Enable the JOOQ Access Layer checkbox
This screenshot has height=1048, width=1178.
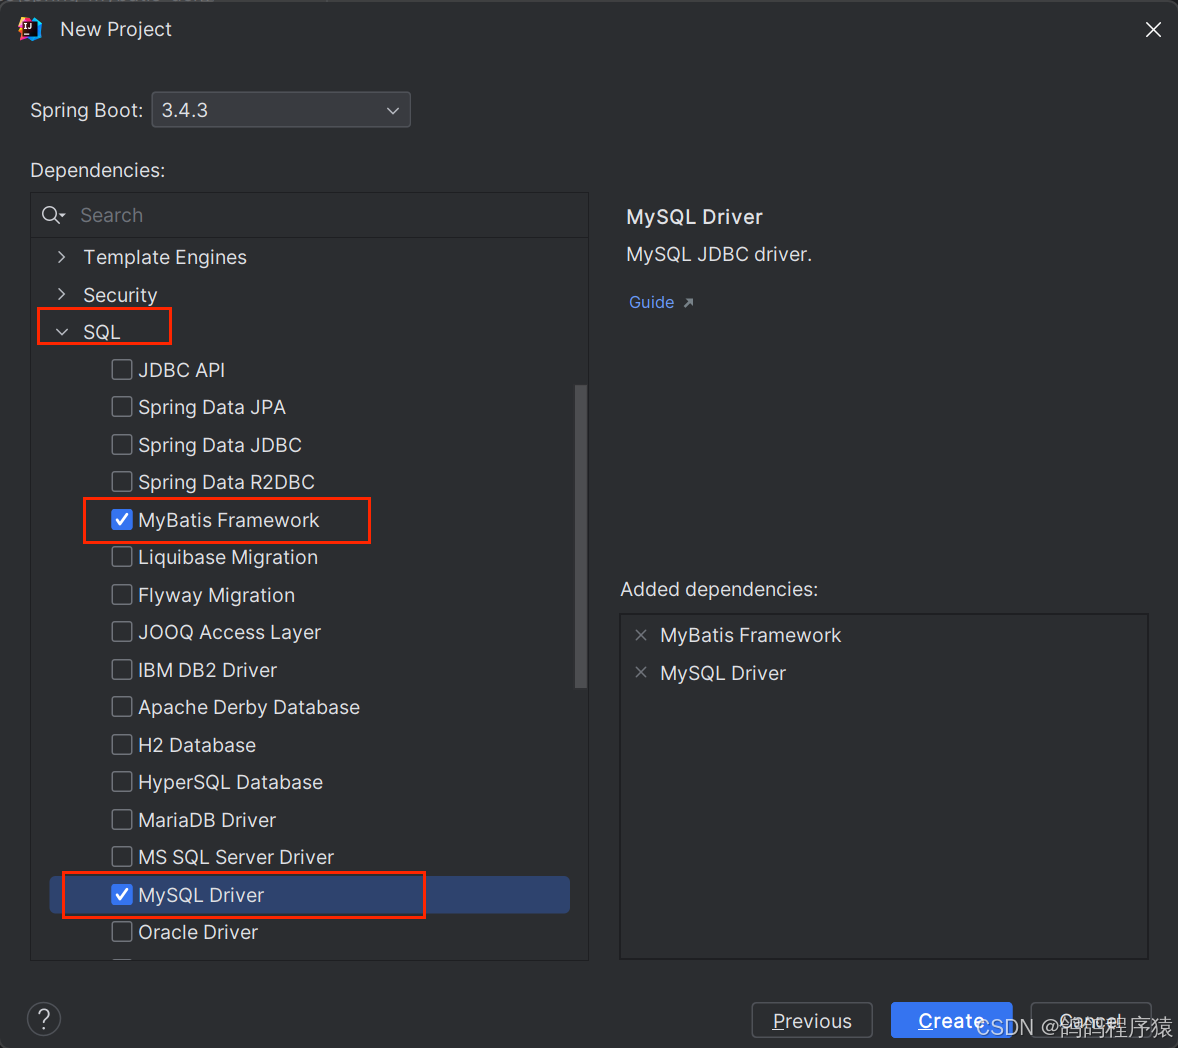(122, 632)
